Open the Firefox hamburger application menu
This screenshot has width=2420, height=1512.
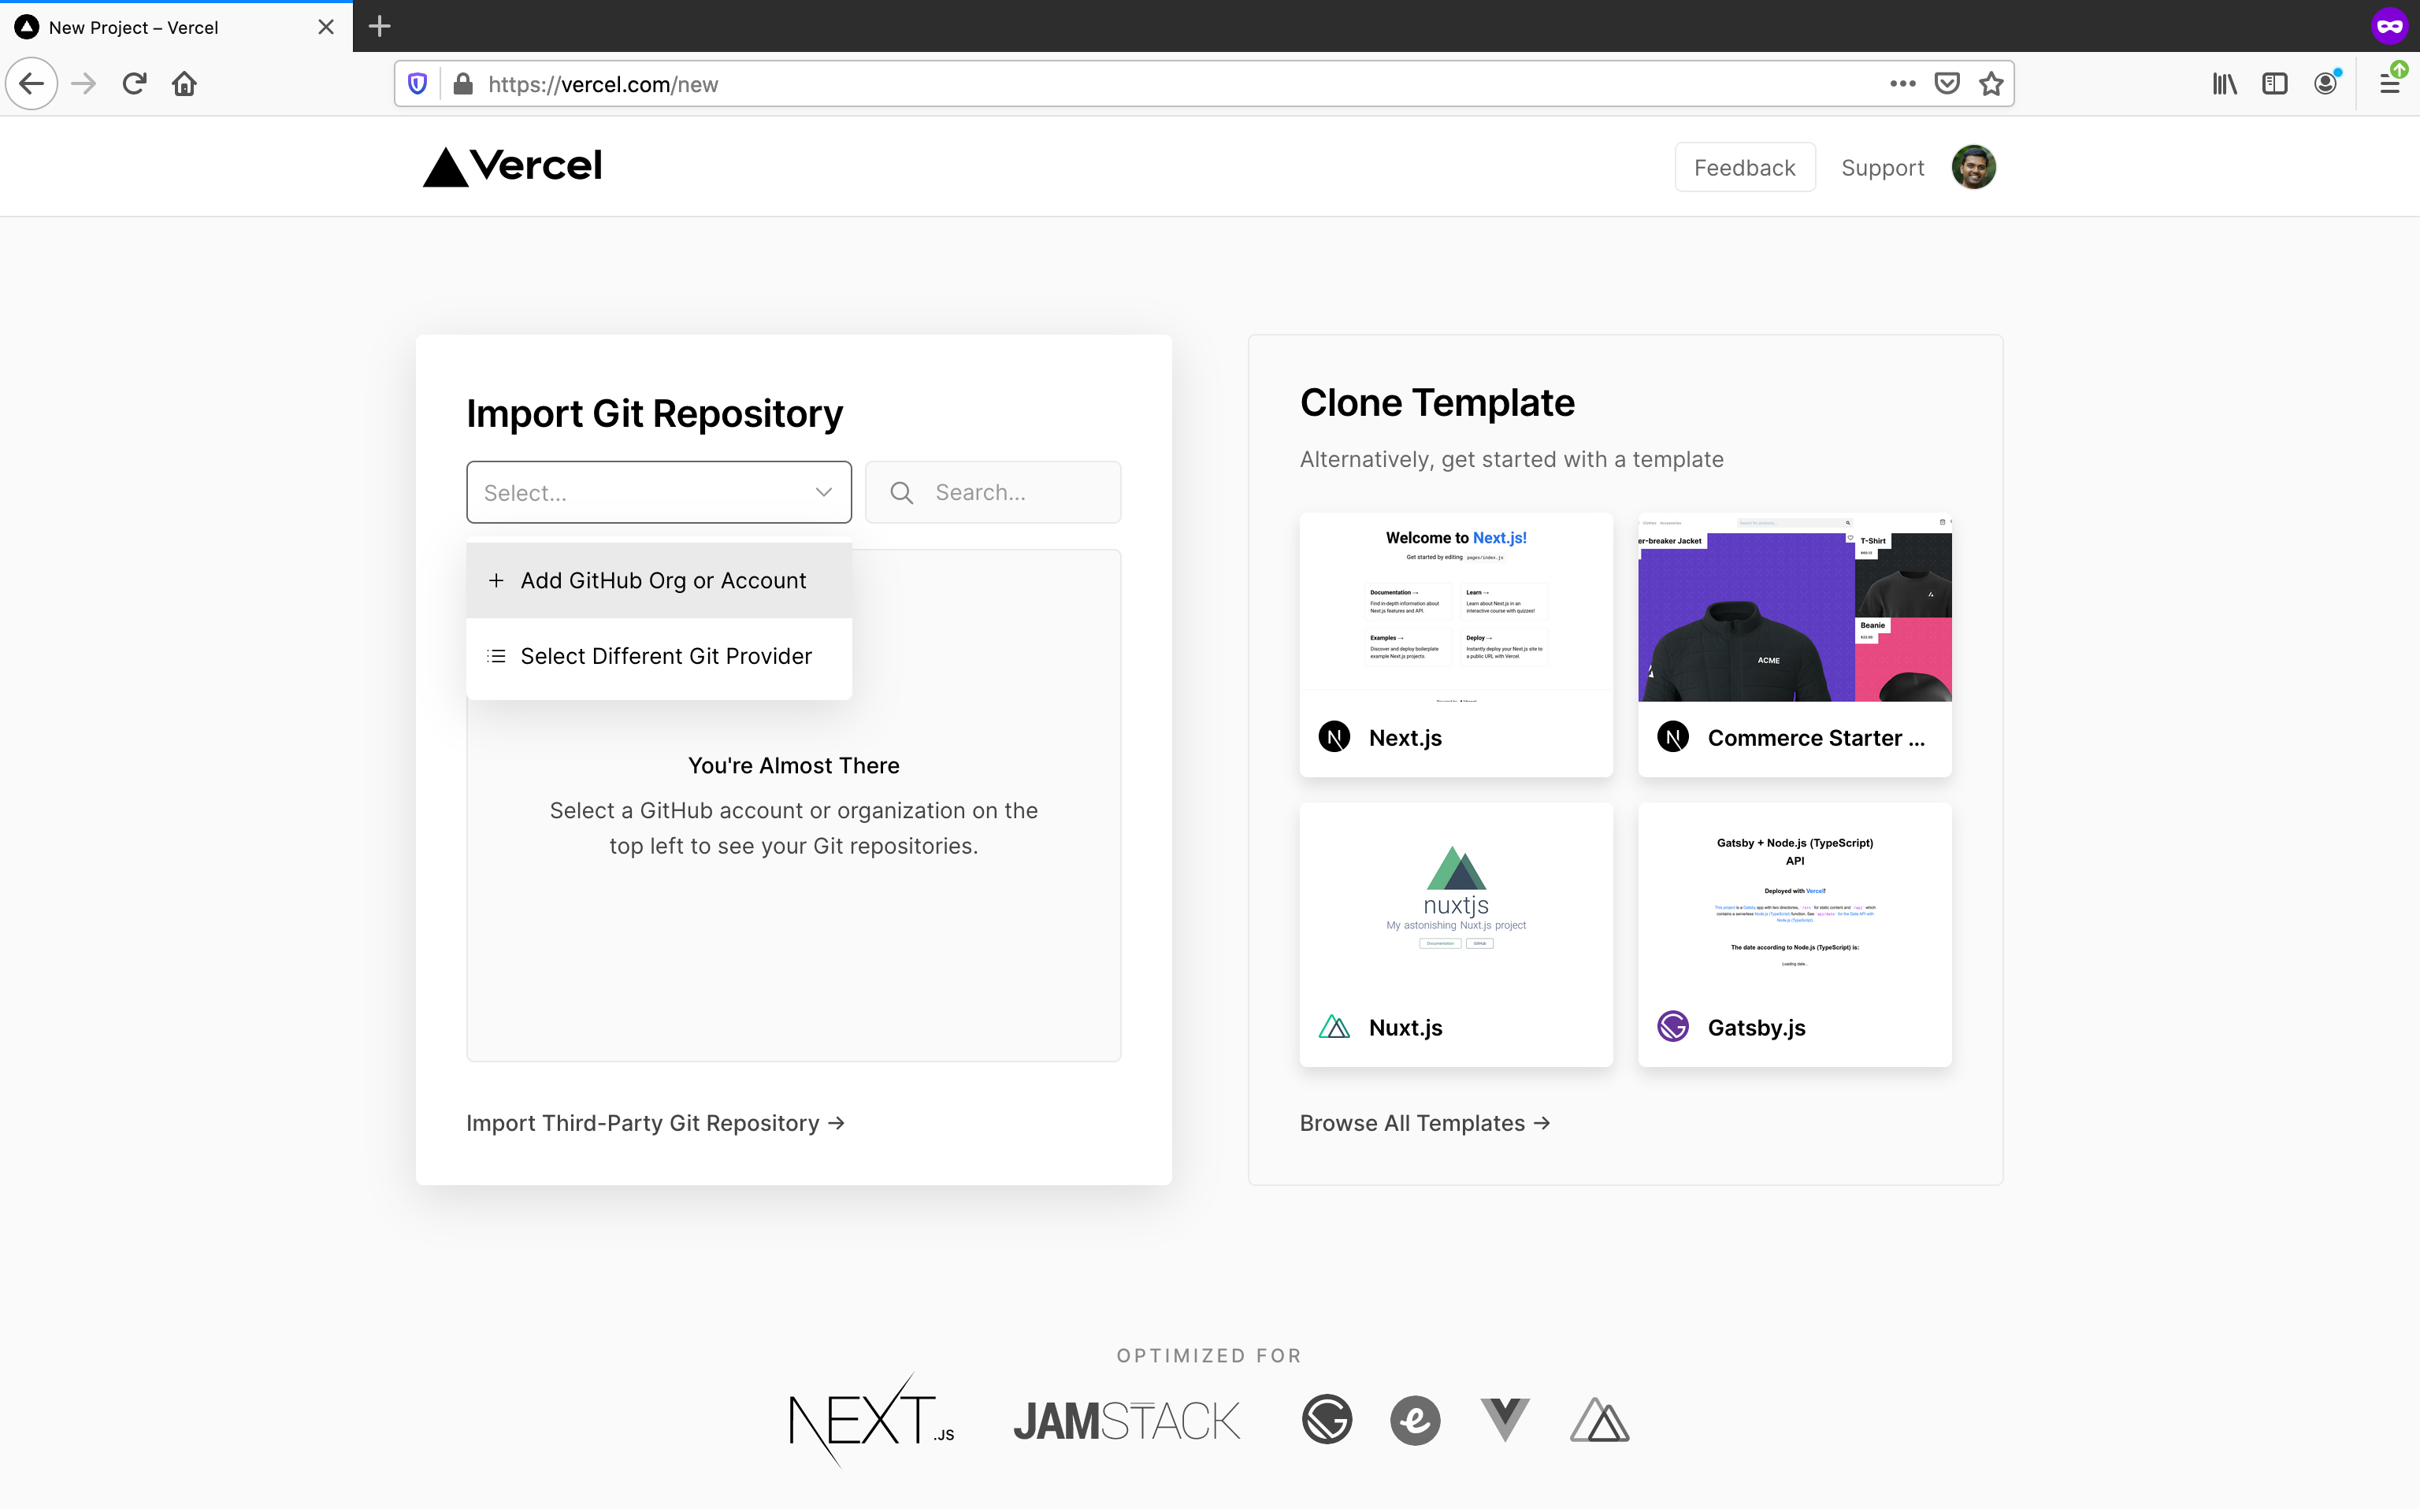tap(2389, 84)
